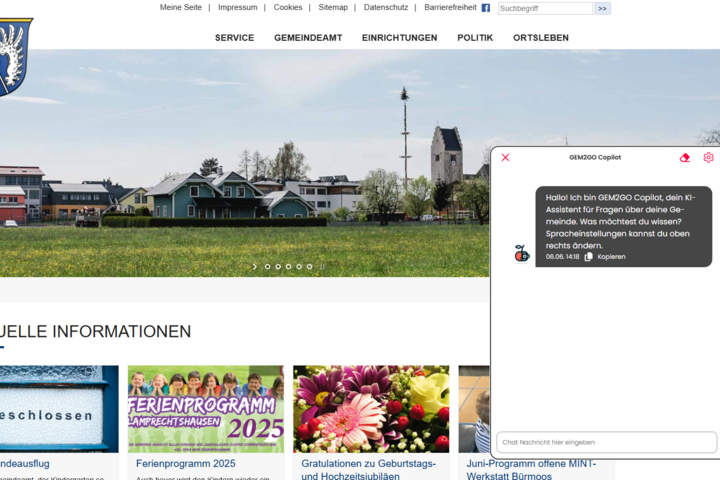The width and height of the screenshot is (720, 480).
Task: Click the GEM2GO Copilot bot avatar
Action: (522, 254)
